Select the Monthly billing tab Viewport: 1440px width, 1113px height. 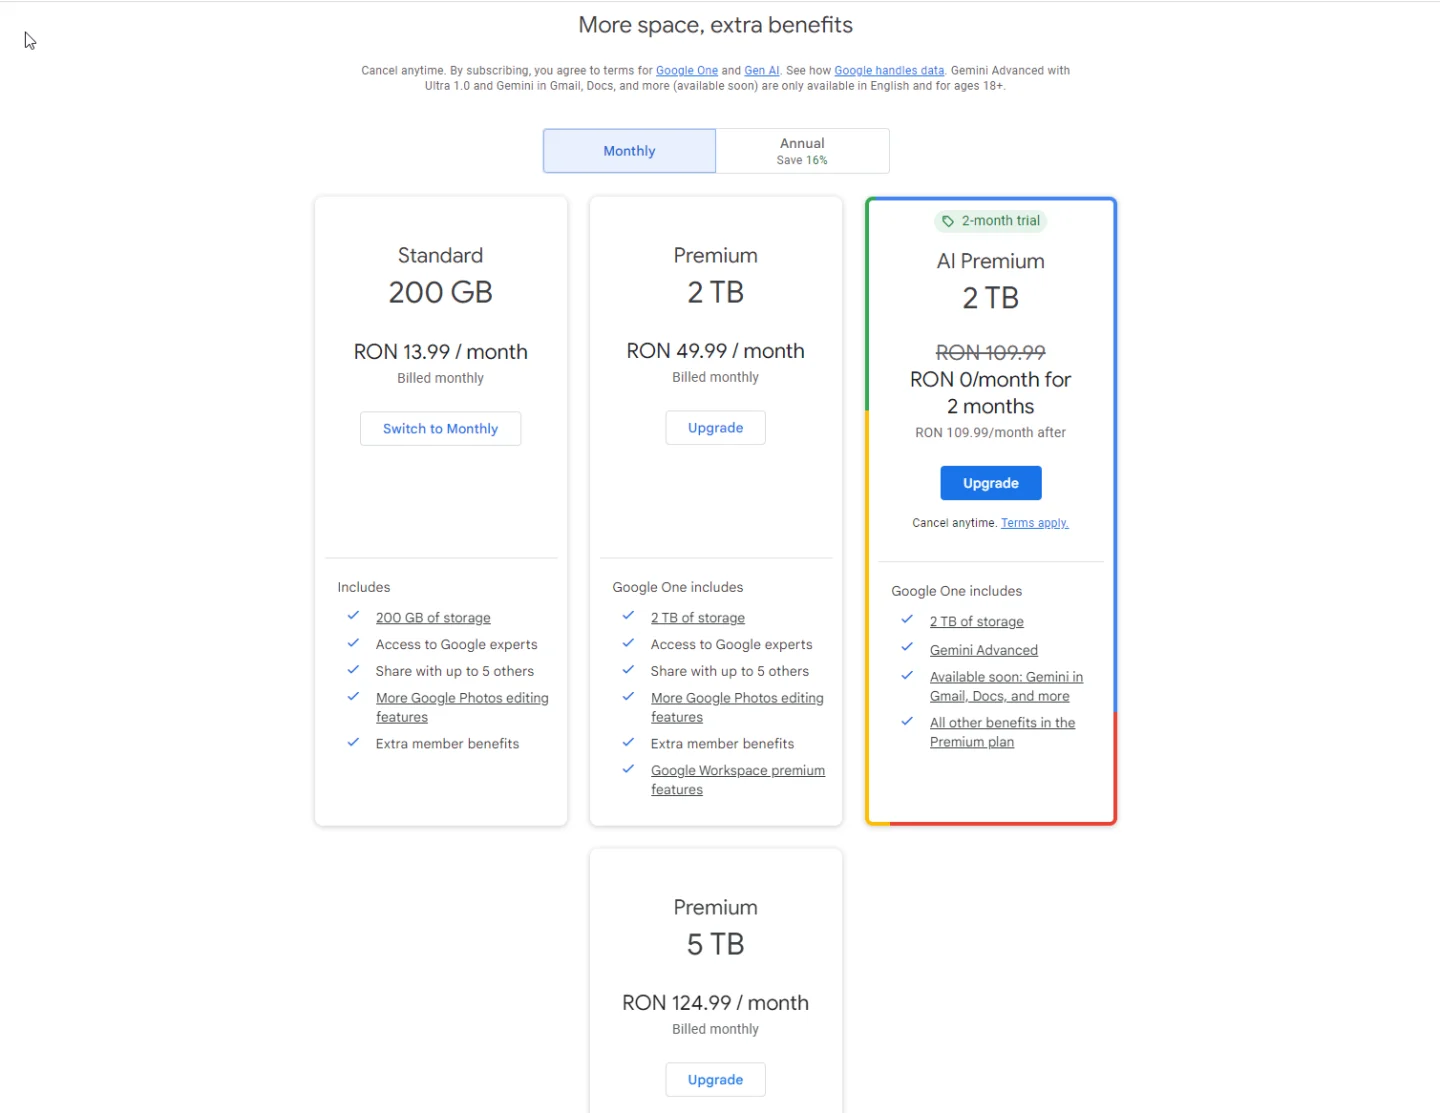click(x=629, y=151)
